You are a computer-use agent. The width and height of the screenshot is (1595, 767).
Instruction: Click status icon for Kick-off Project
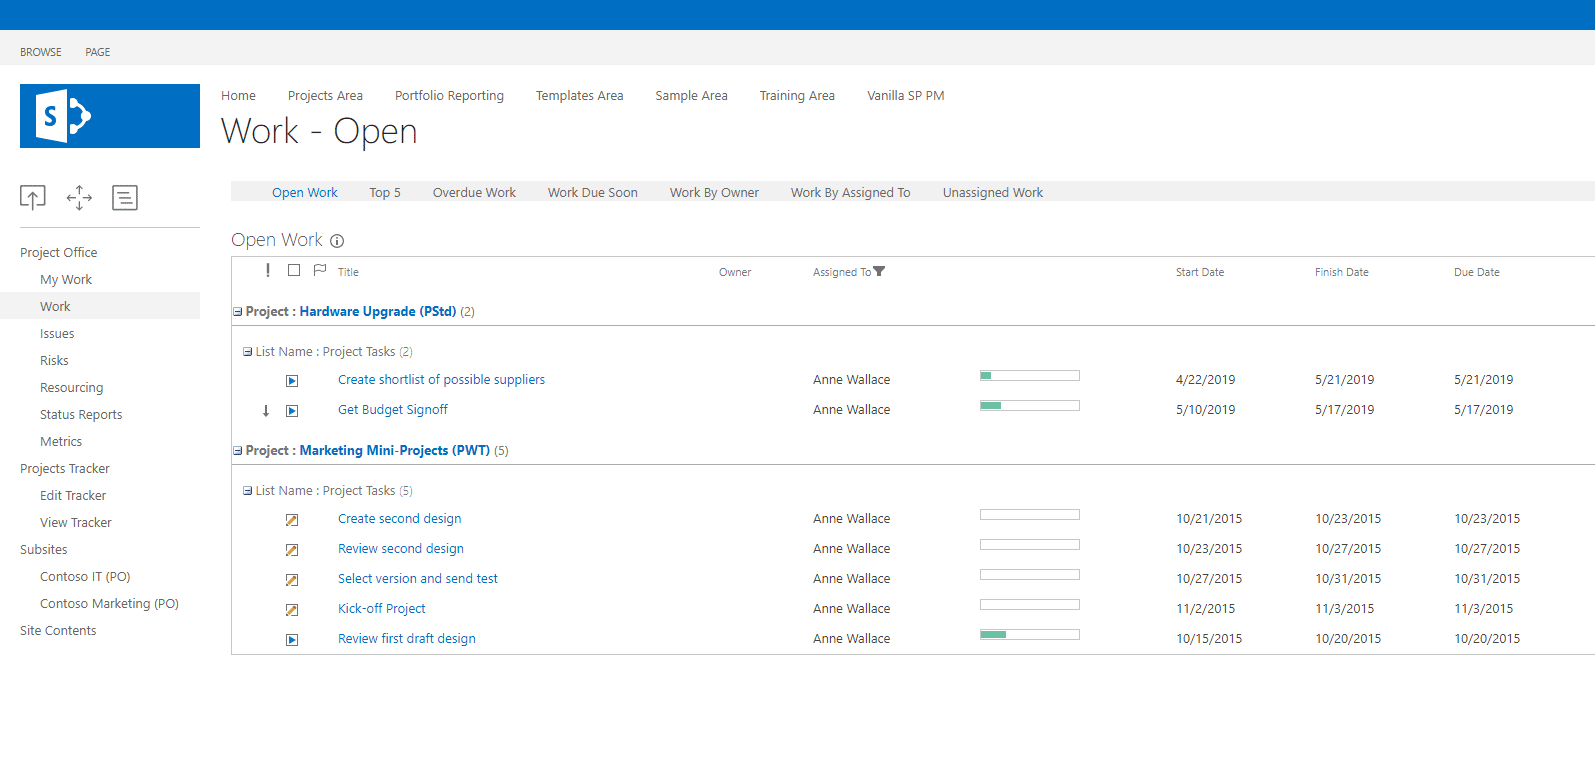pyautogui.click(x=292, y=610)
